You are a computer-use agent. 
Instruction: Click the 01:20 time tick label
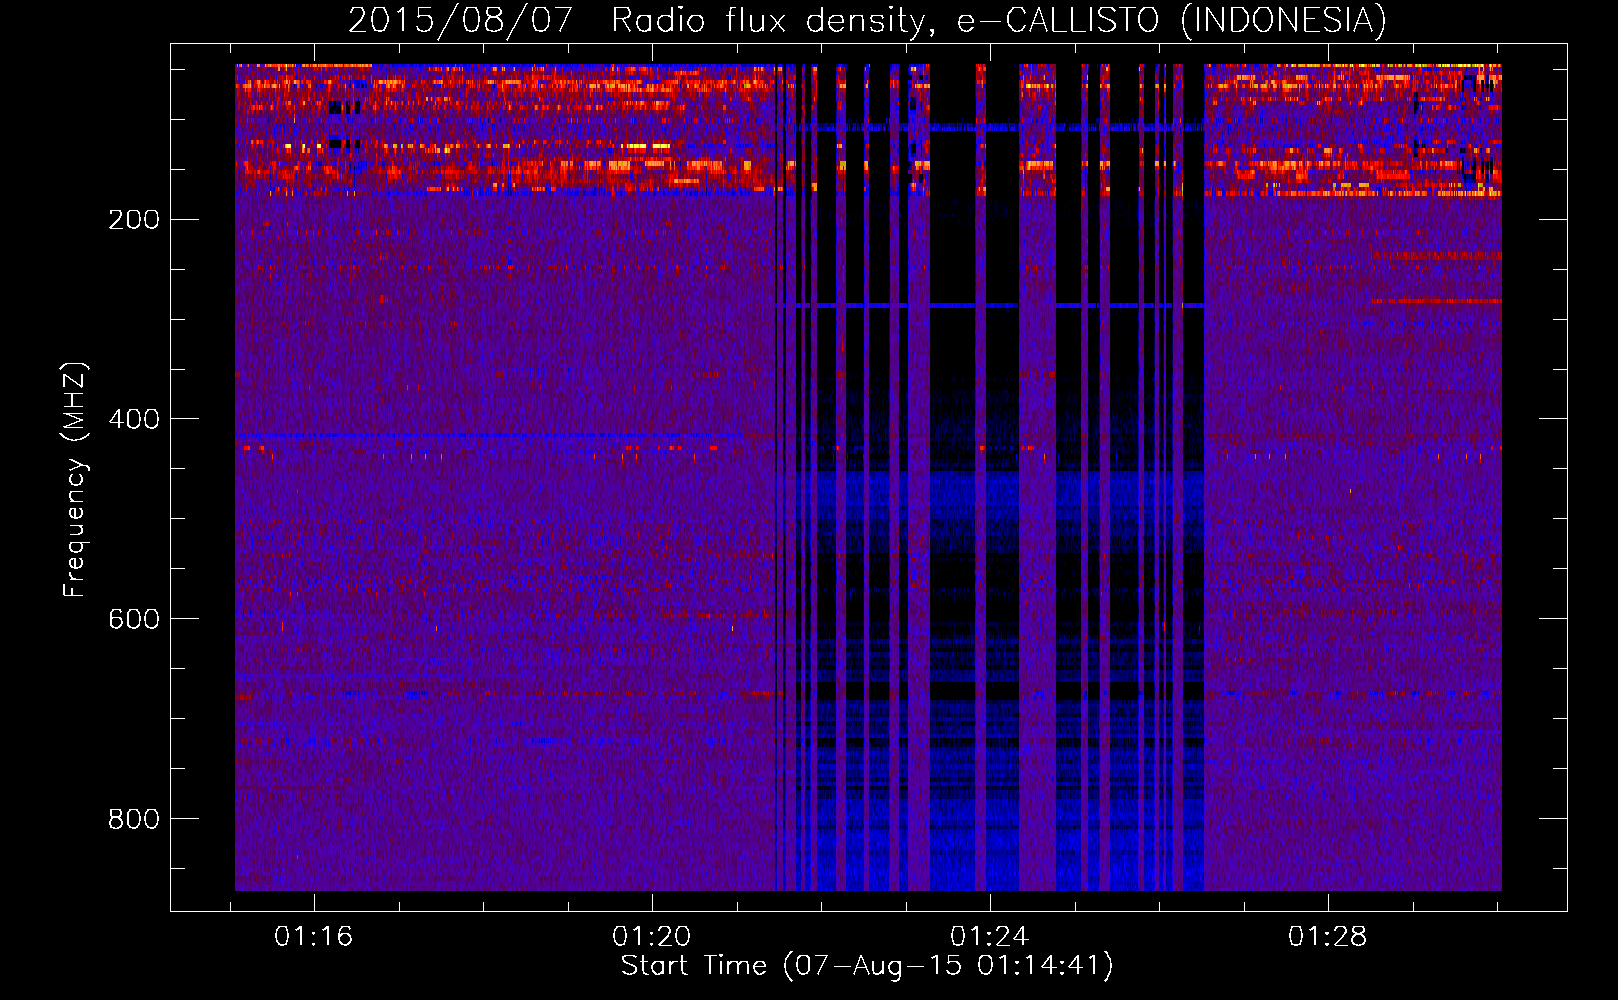tap(652, 936)
